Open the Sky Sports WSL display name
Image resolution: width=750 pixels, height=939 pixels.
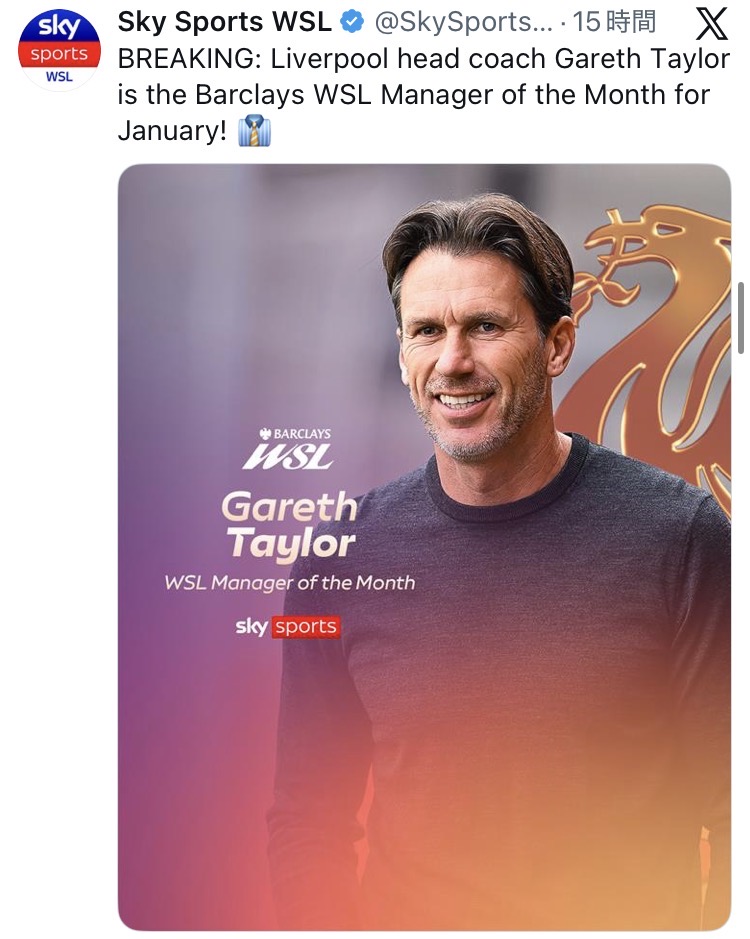(225, 22)
